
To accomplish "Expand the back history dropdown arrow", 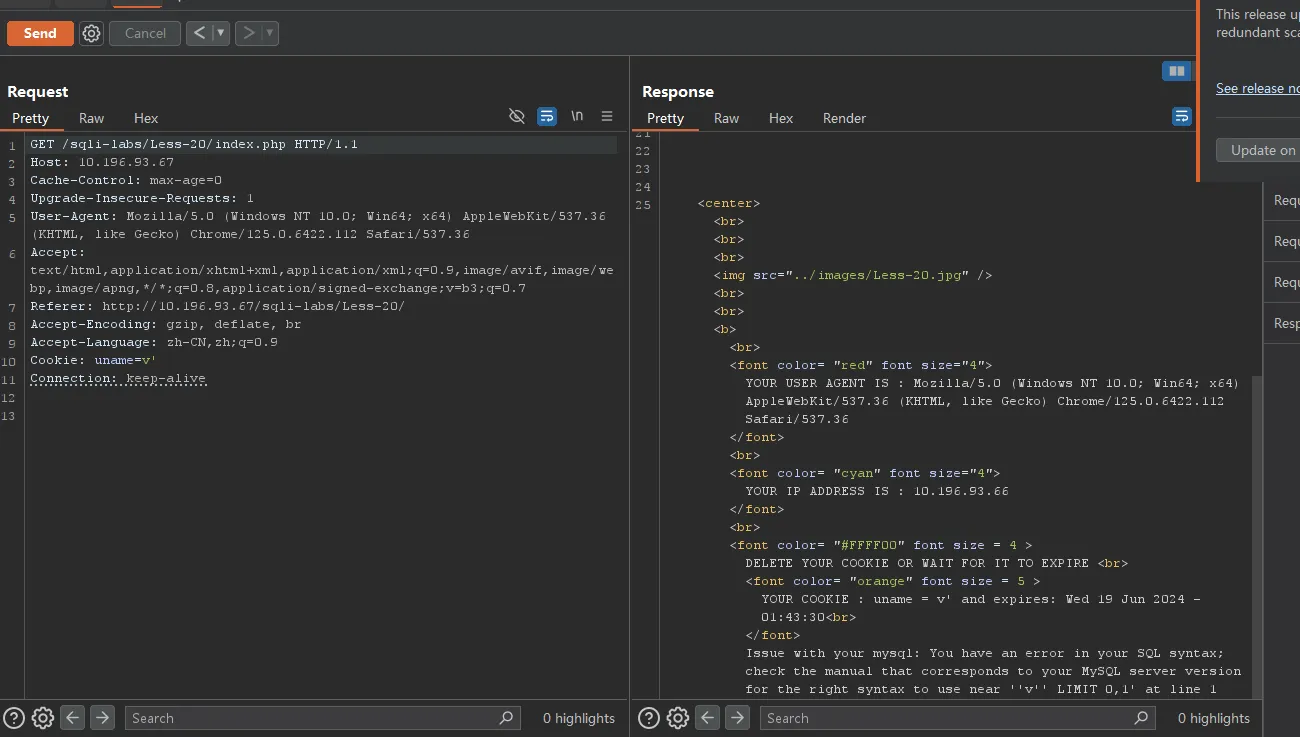I will tap(220, 33).
